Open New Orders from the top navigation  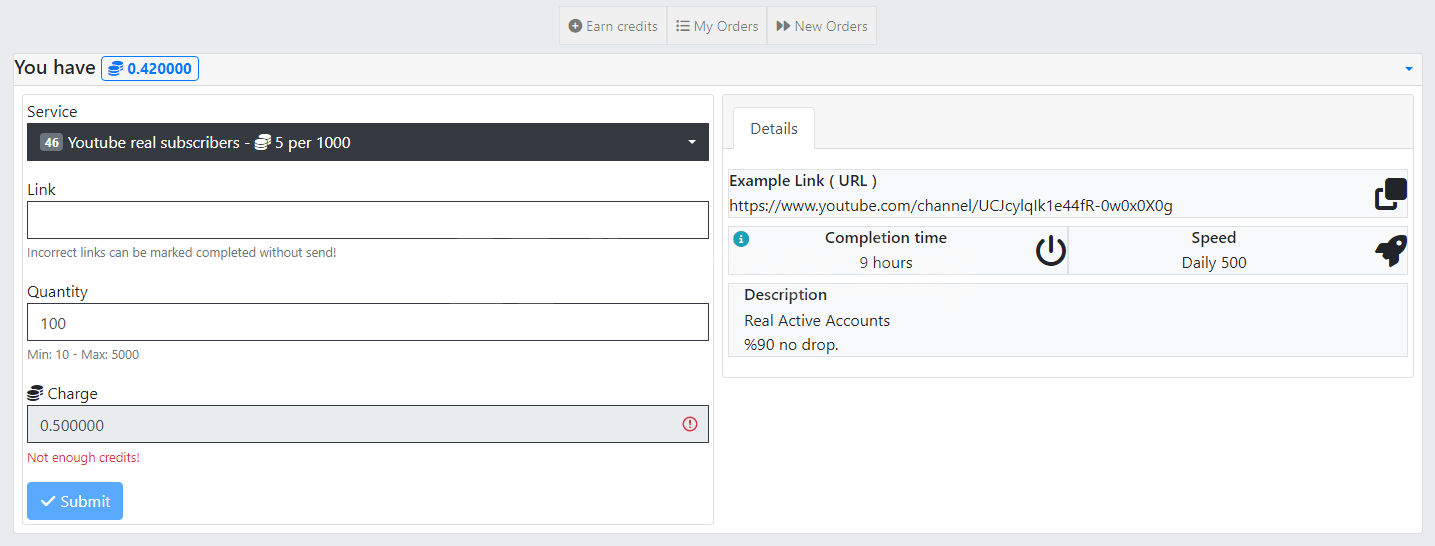[x=822, y=26]
